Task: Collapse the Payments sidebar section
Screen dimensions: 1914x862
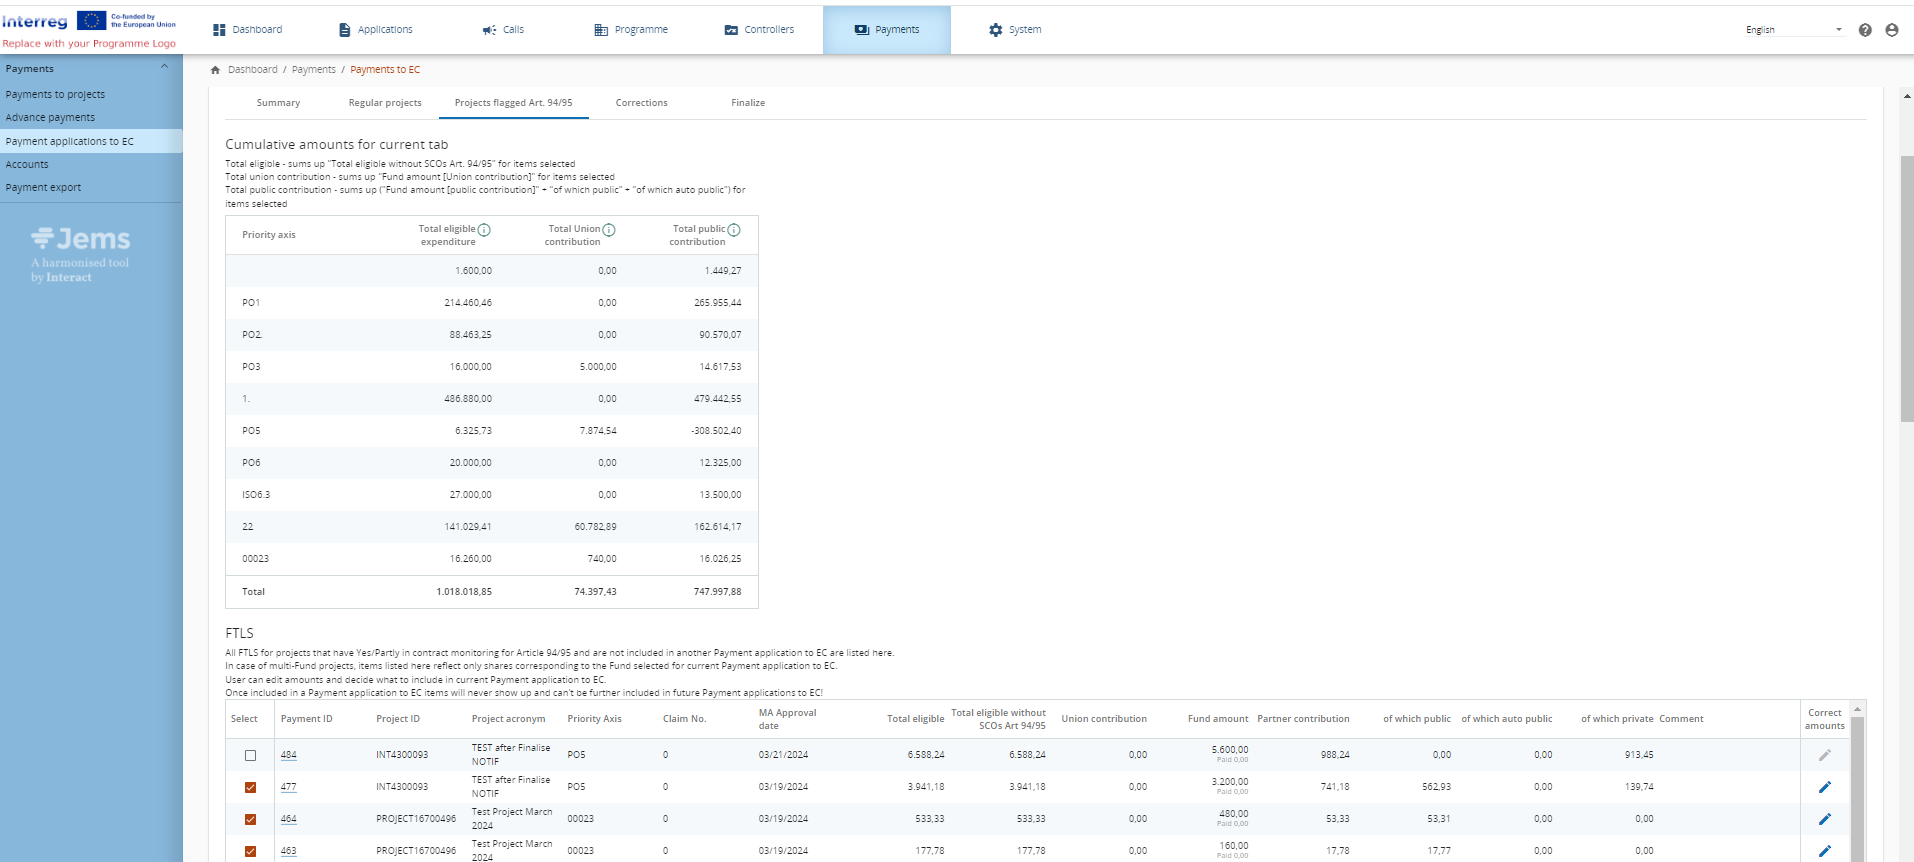Action: [164, 68]
